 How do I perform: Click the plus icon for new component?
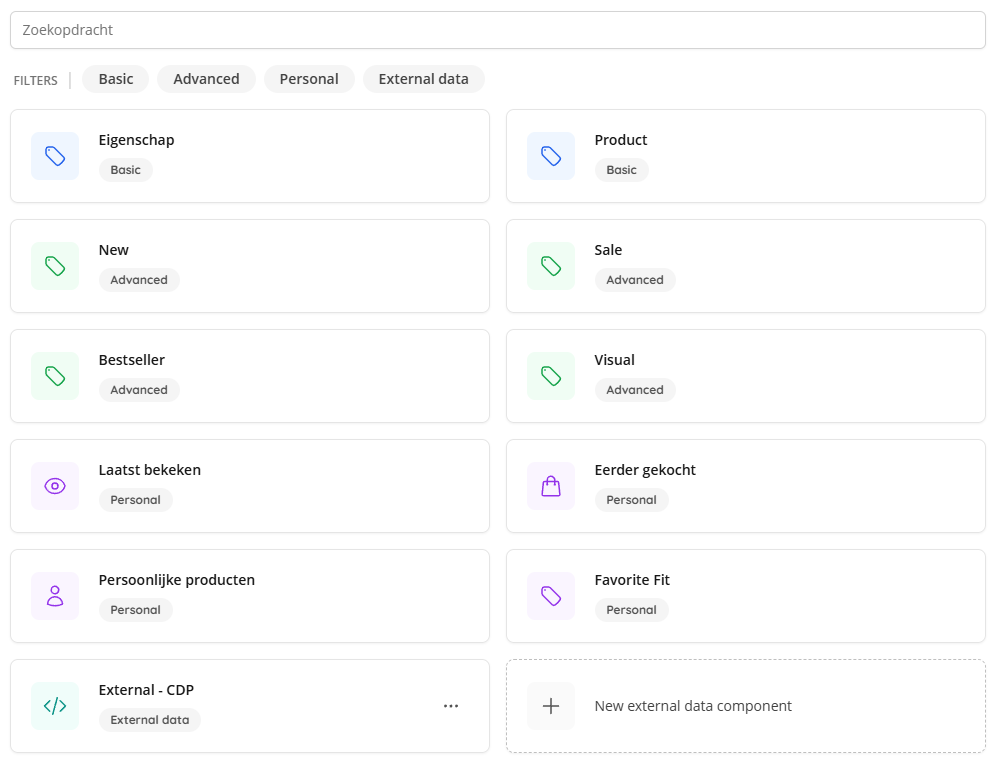(x=551, y=706)
